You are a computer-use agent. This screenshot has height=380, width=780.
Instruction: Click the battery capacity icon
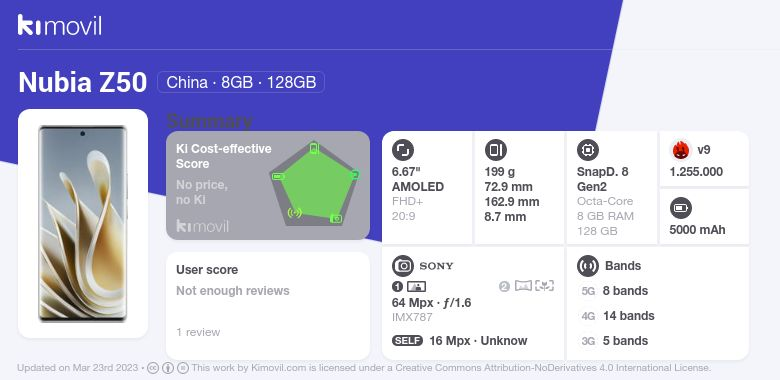tap(681, 208)
